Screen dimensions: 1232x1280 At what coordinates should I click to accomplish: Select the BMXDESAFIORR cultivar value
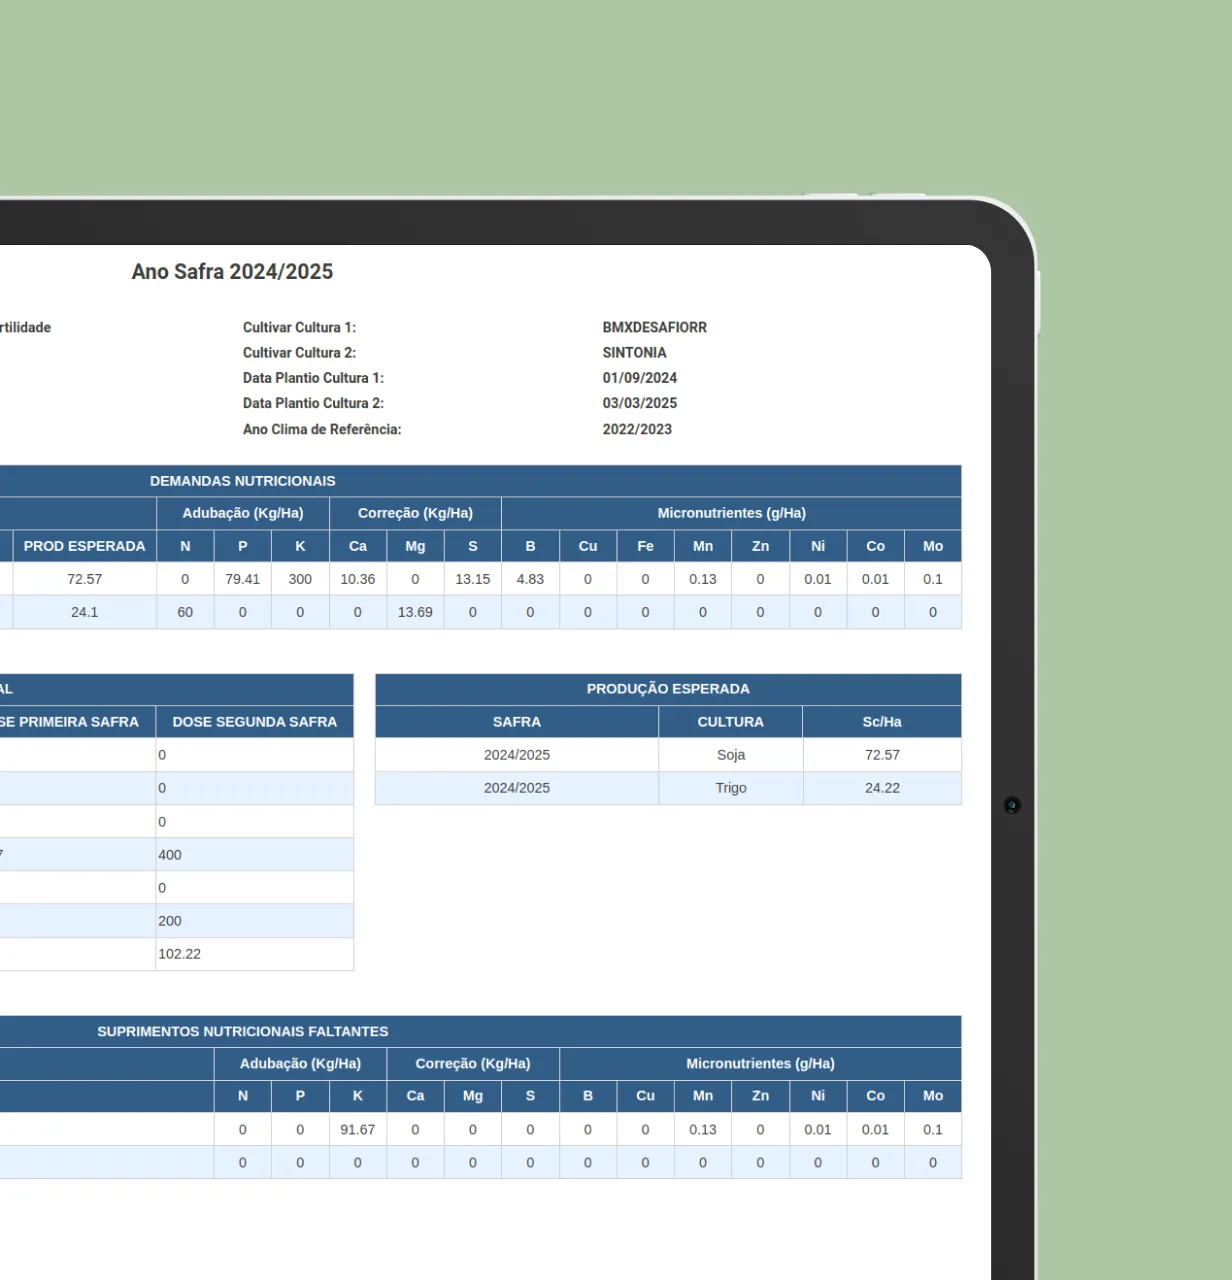654,327
